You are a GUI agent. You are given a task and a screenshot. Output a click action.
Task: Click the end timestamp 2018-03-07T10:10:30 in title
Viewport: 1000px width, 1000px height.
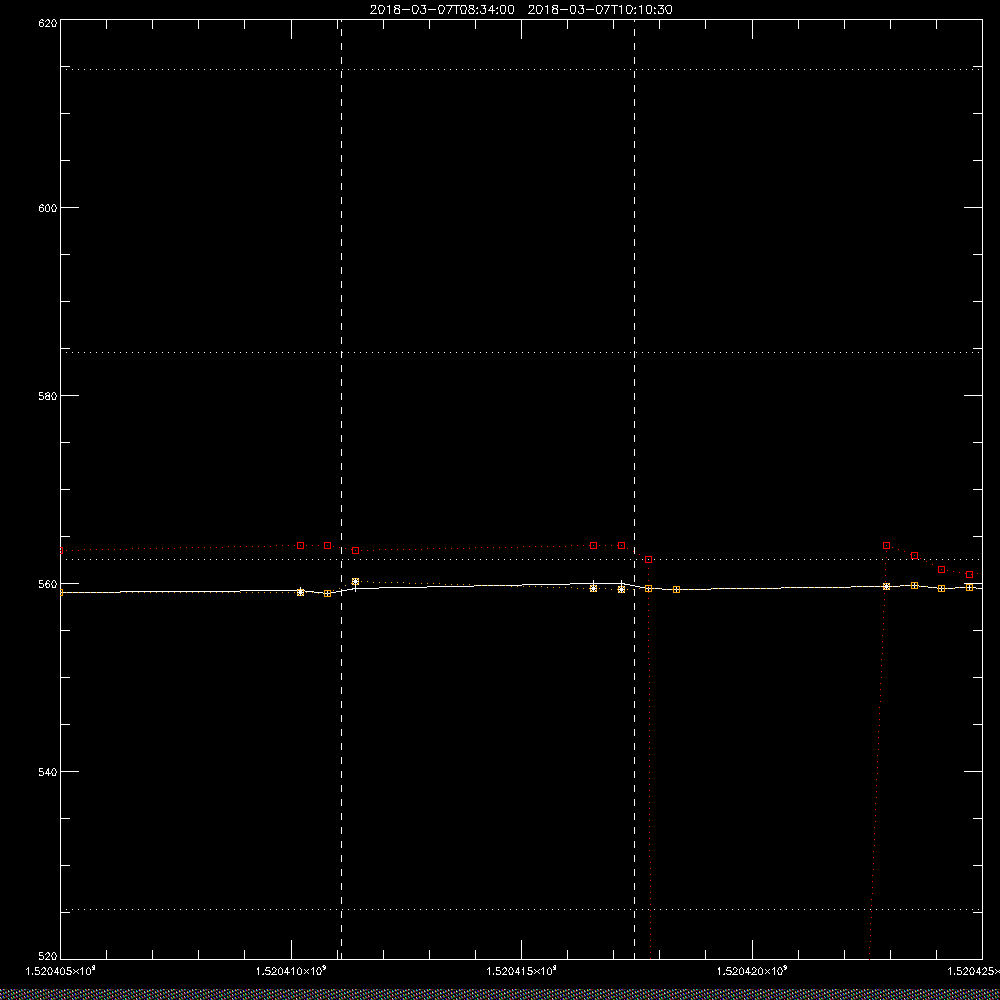click(600, 10)
